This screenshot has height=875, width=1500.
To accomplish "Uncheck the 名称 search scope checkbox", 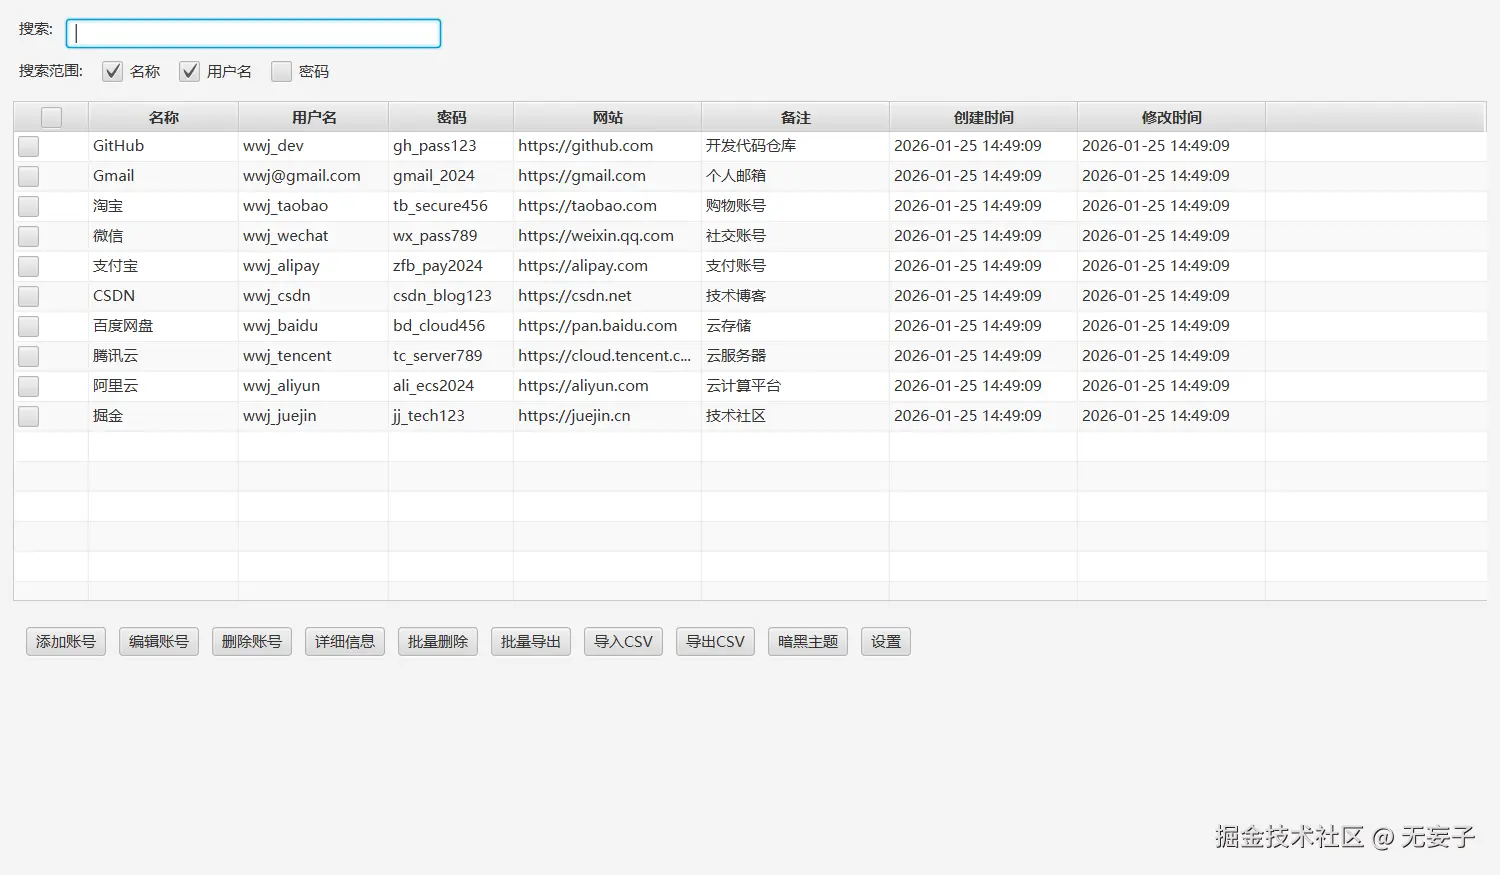I will point(112,71).
